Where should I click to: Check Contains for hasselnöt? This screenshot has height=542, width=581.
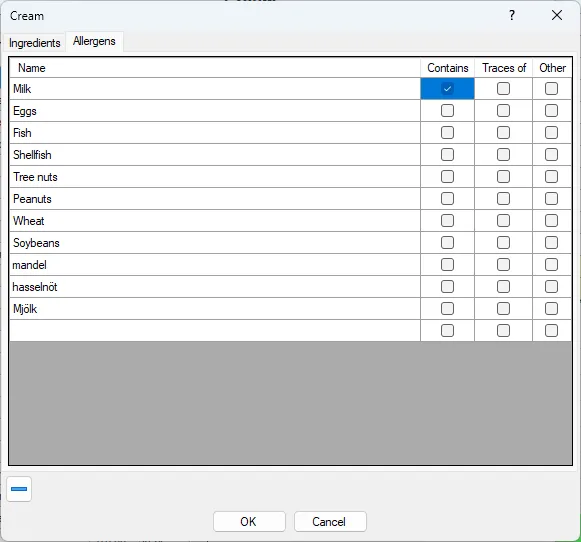point(447,287)
